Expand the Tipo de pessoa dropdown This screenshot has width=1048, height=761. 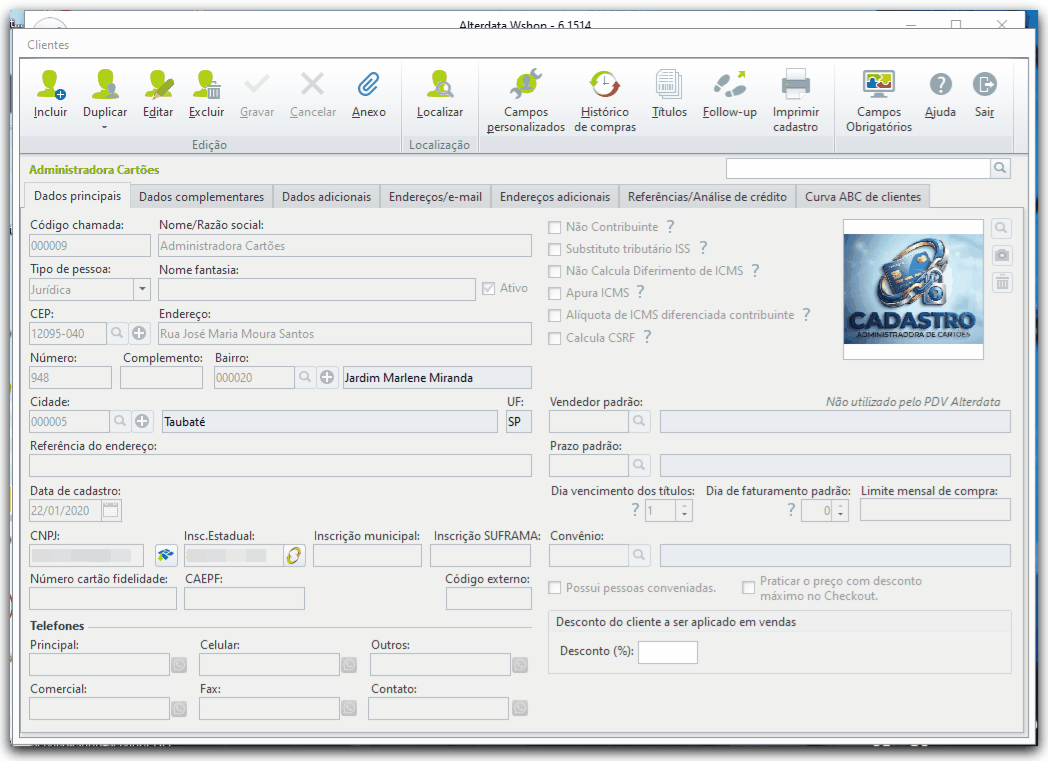(x=142, y=289)
